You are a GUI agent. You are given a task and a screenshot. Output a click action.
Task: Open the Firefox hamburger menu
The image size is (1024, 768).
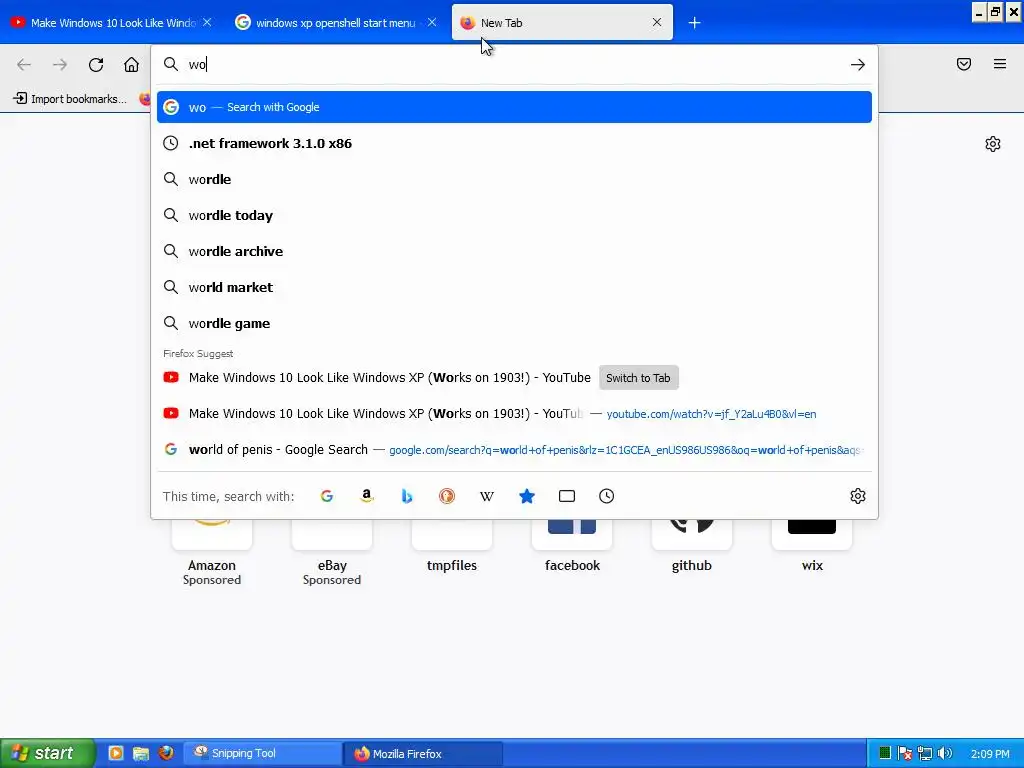click(1000, 64)
